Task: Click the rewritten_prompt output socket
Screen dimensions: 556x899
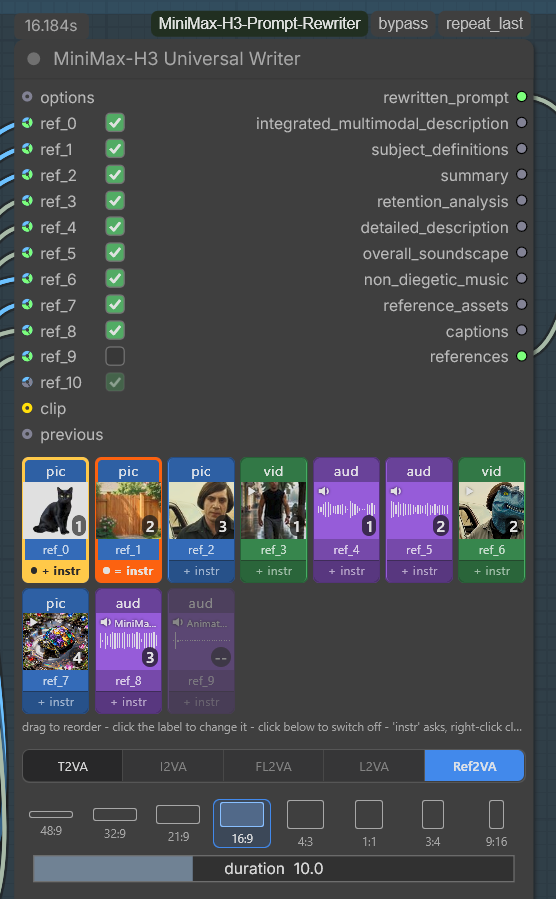Action: coord(522,97)
